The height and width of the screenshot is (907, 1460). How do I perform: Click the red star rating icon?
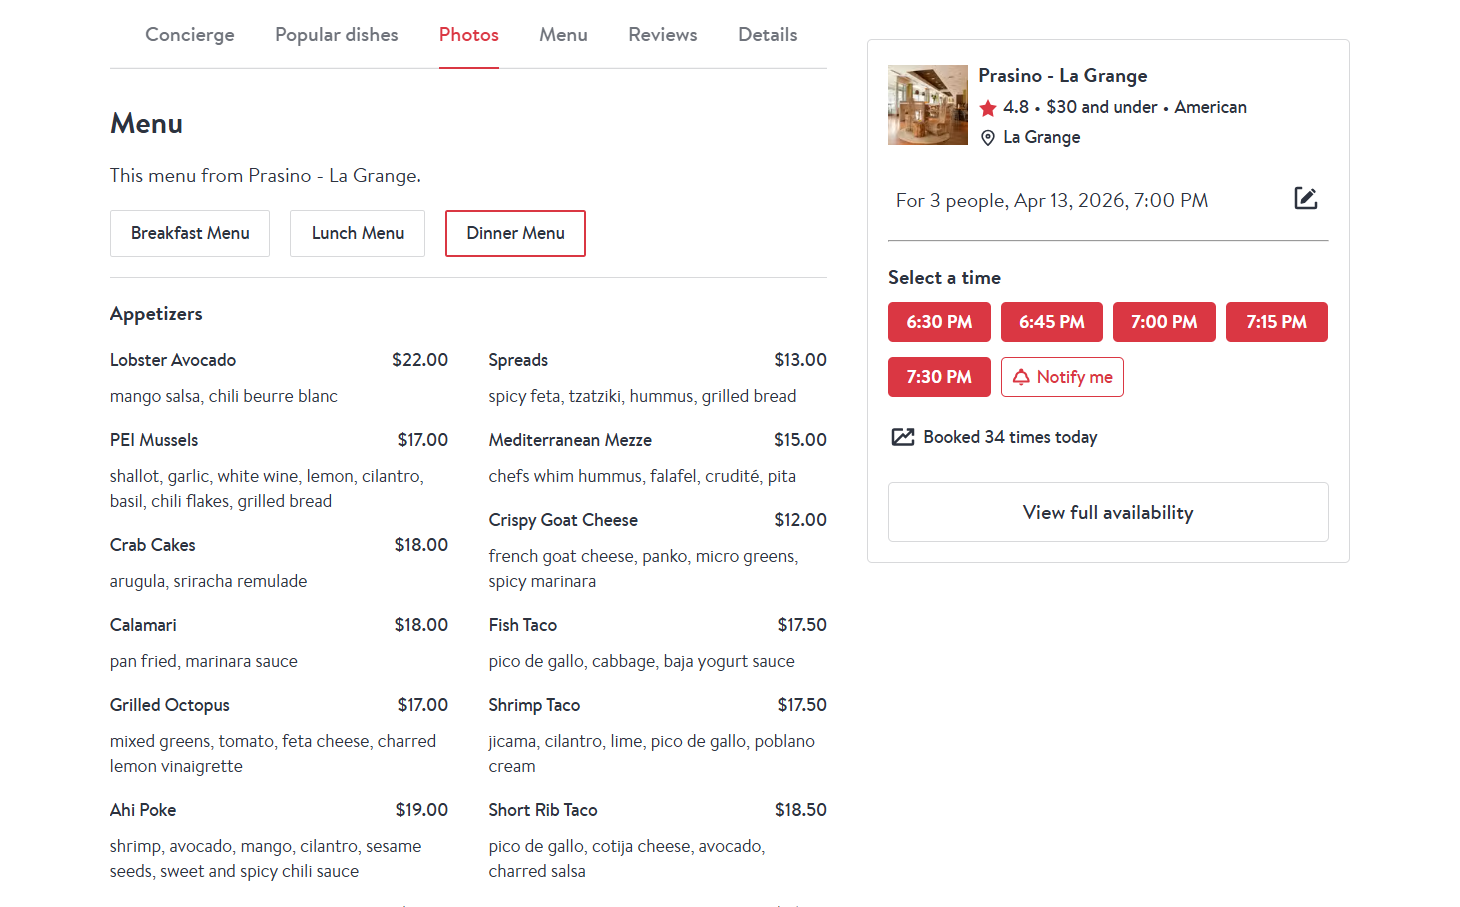click(988, 108)
